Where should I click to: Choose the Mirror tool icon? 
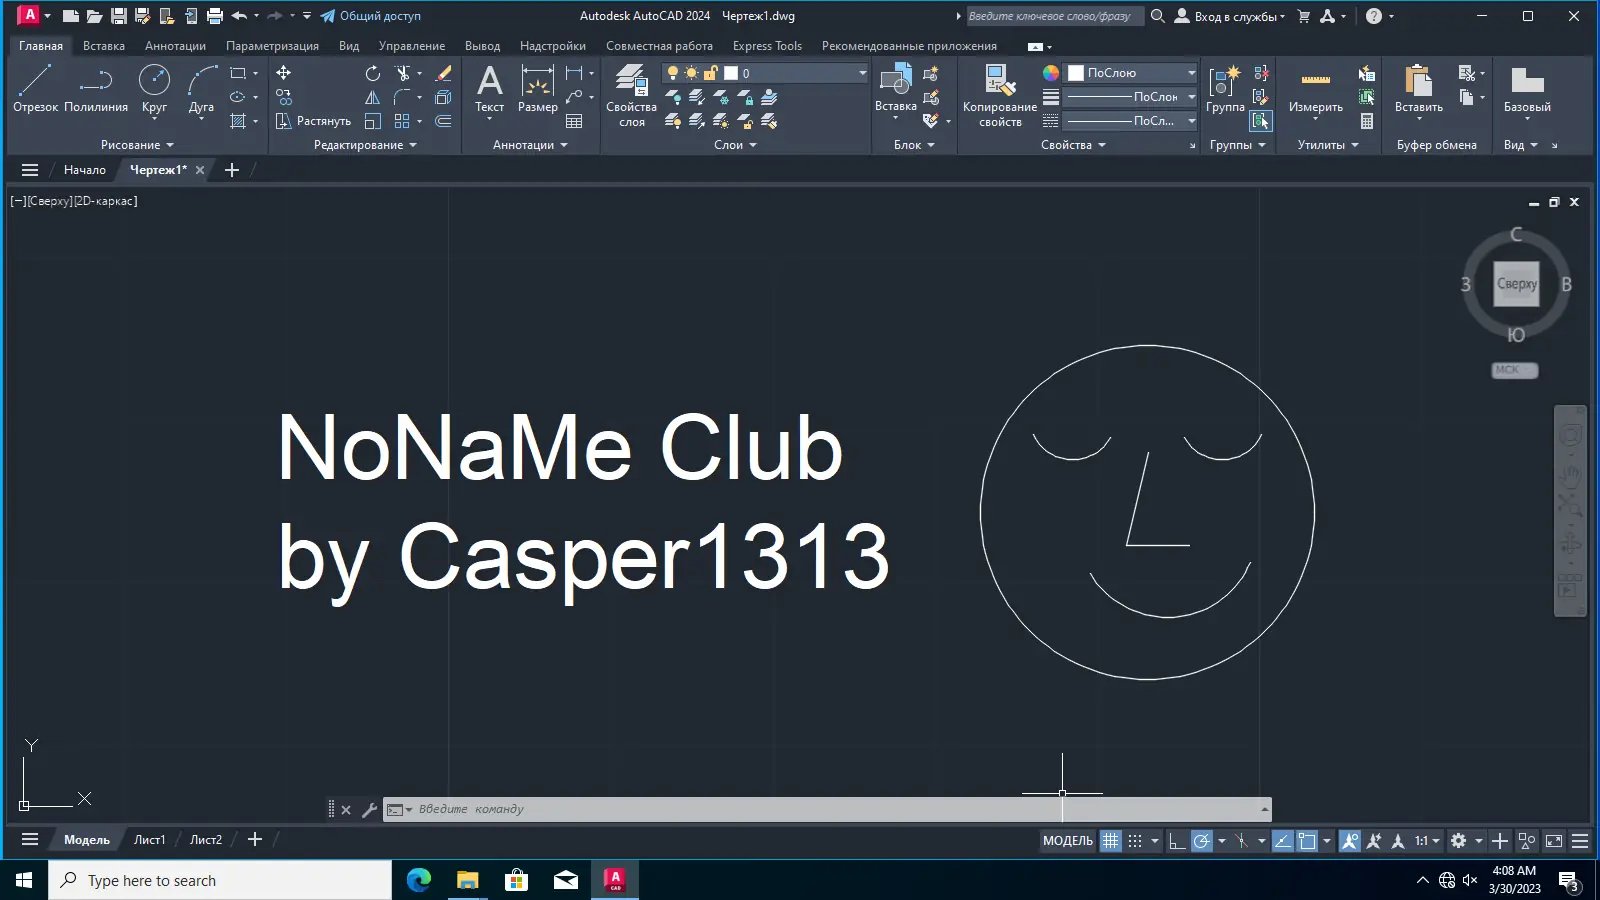(x=373, y=97)
